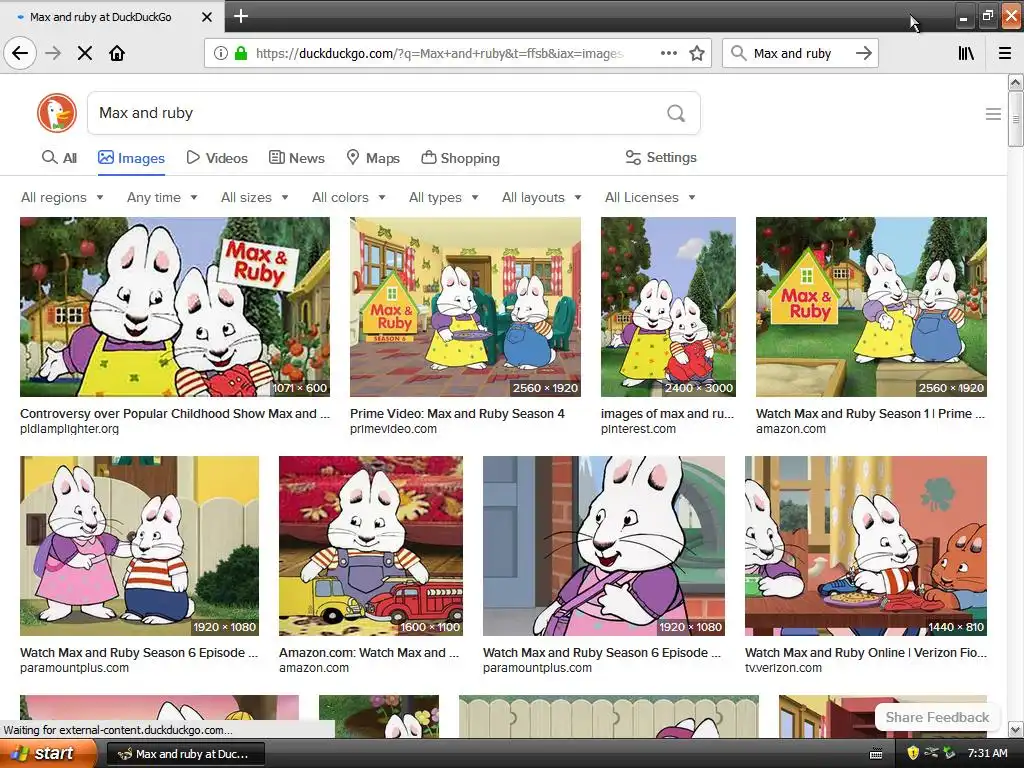Expand the All layouts filter
This screenshot has height=768, width=1024.
[x=541, y=197]
